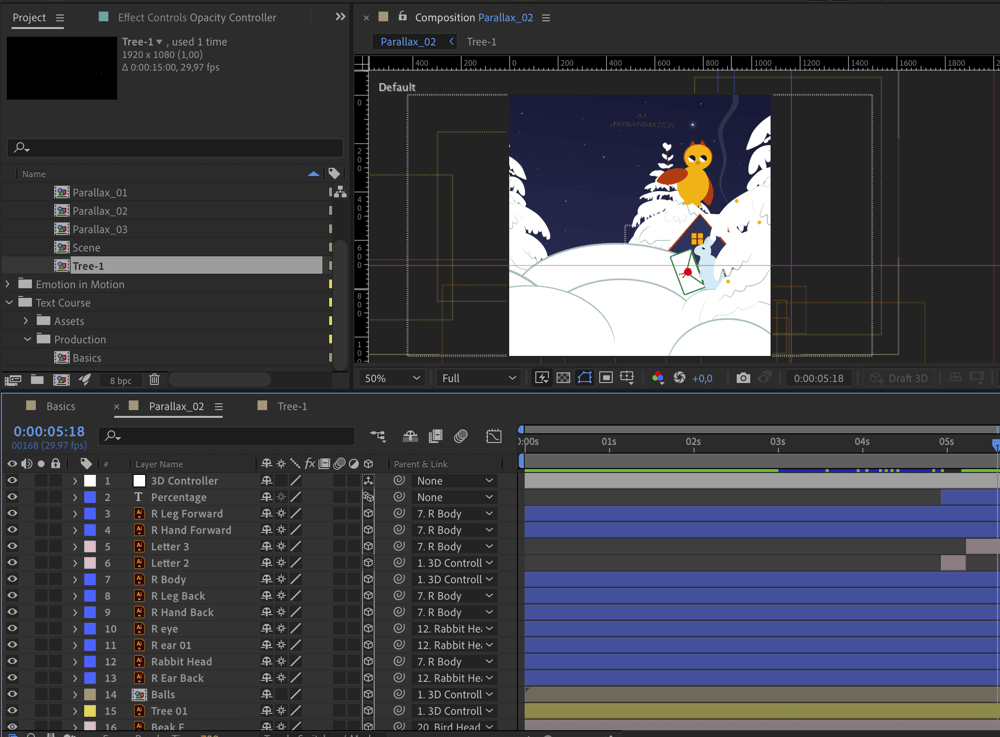Screen dimensions: 1000x737
Task: Hide the Tree 01 layer
Action: (12, 711)
